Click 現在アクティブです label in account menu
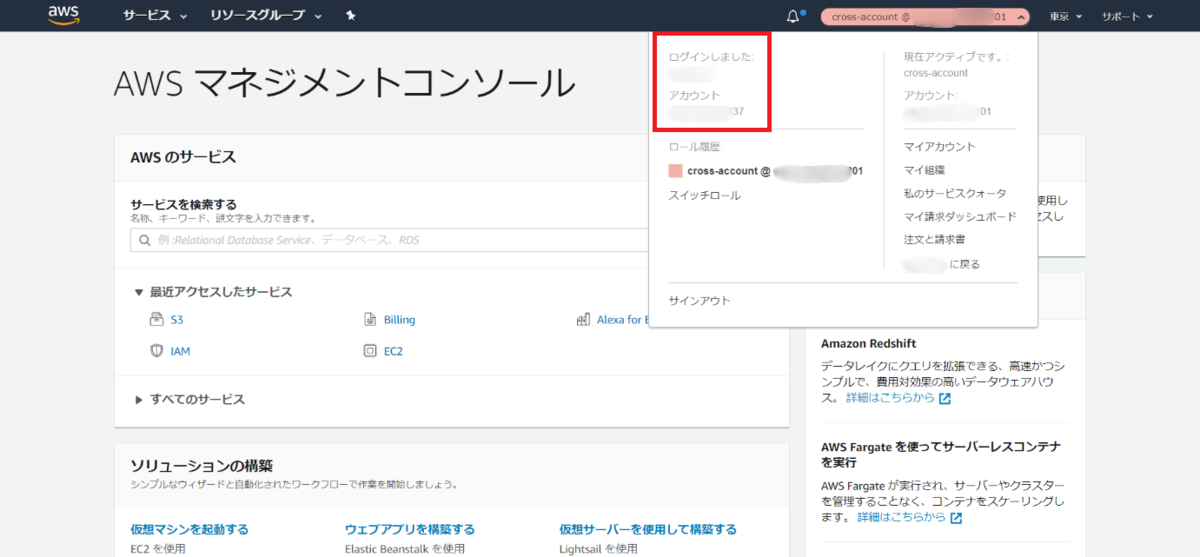Image resolution: width=1200 pixels, height=557 pixels. 955,57
